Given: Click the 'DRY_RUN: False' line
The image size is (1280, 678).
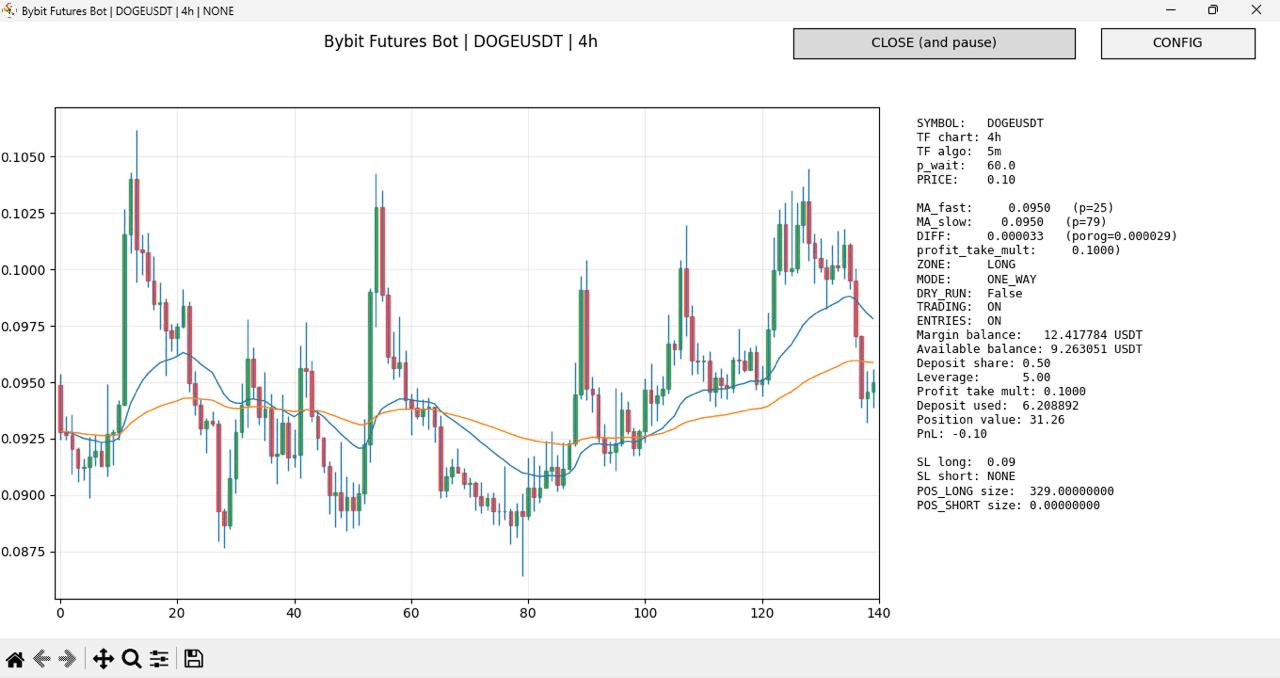Looking at the screenshot, I should (x=970, y=293).
